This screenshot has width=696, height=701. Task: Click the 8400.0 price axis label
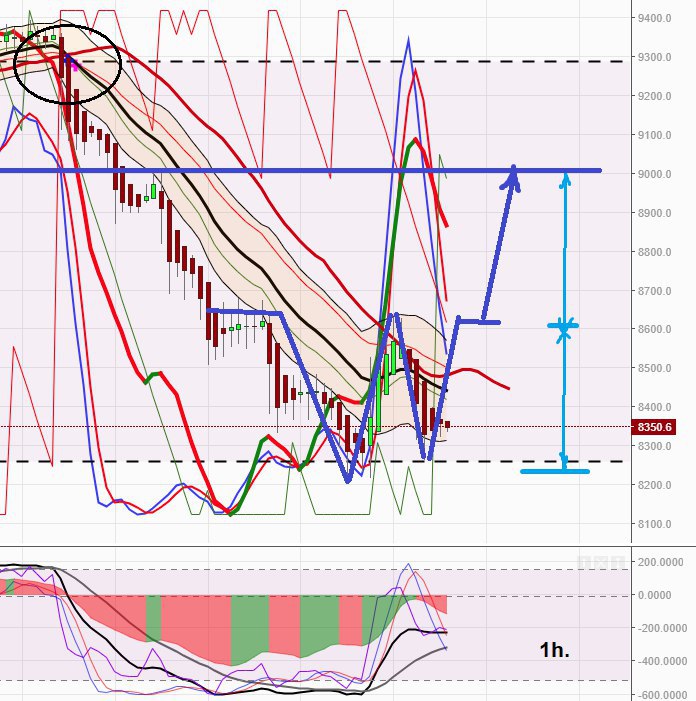point(654,407)
